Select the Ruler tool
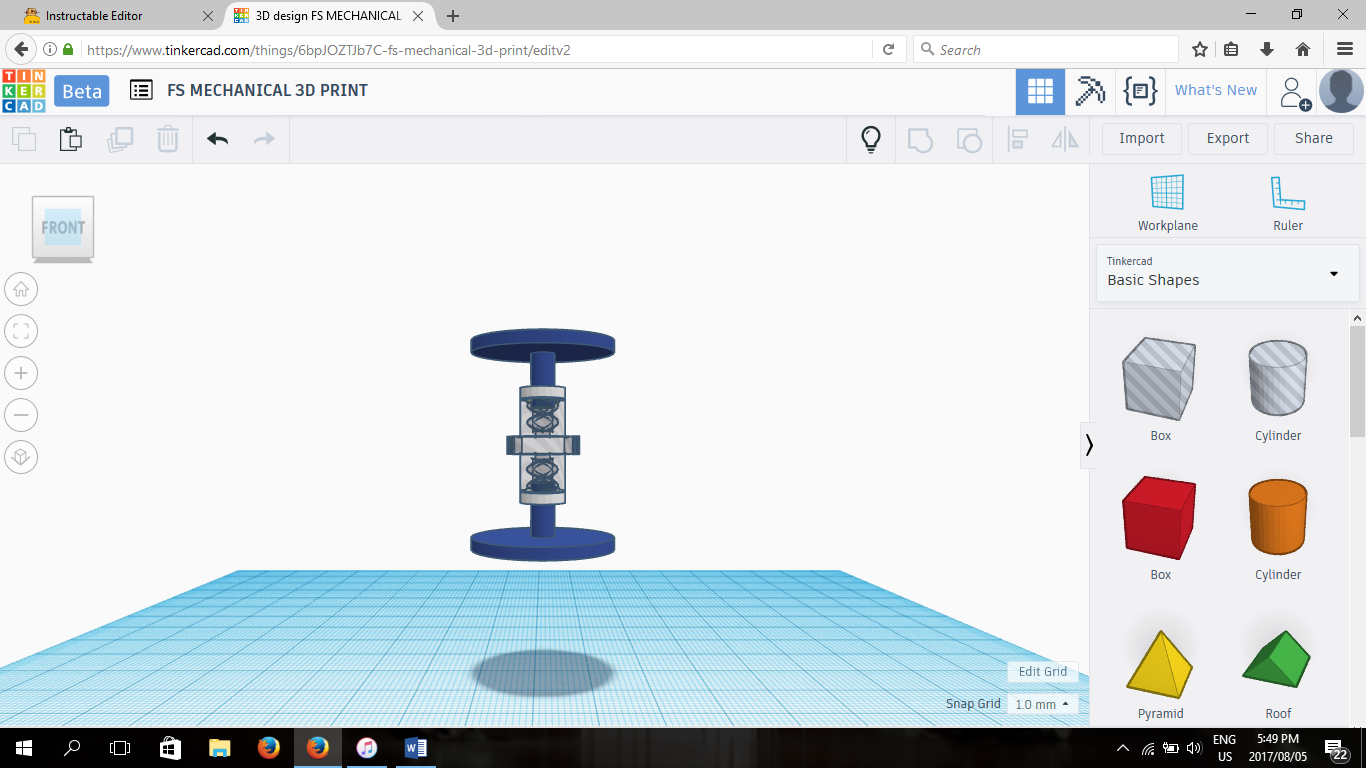Screen dimensions: 1366x768 click(x=1288, y=203)
